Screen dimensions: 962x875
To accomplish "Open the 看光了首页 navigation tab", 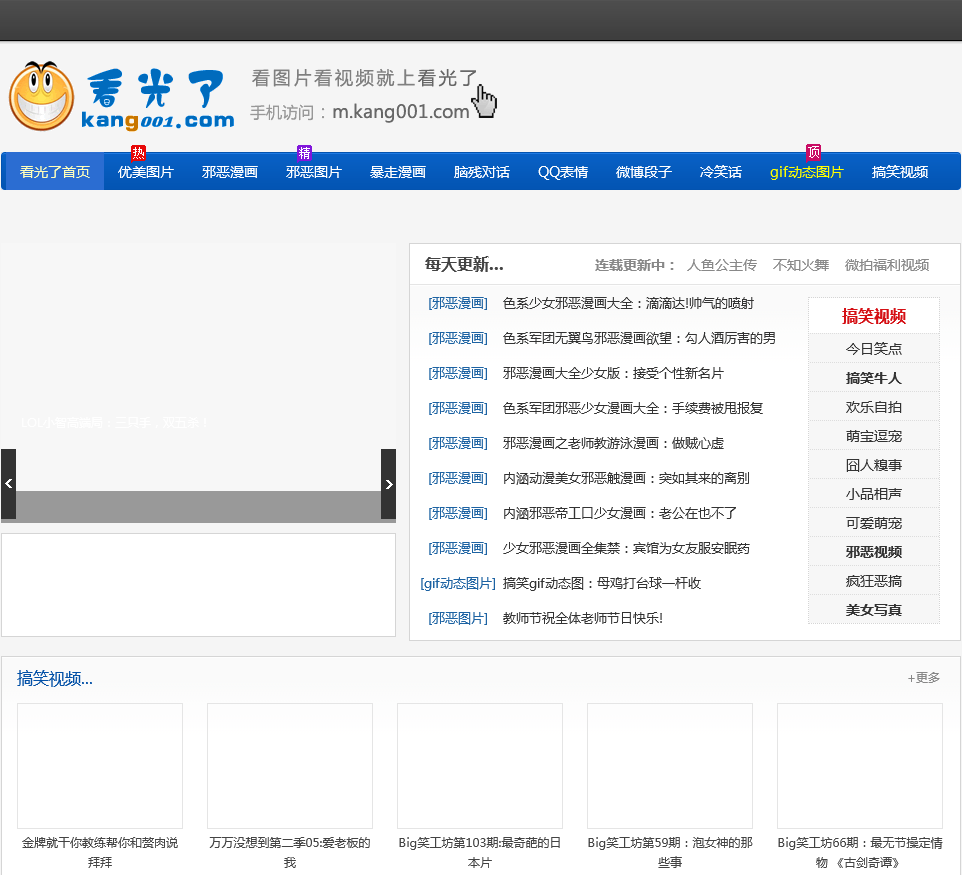I will click(55, 172).
